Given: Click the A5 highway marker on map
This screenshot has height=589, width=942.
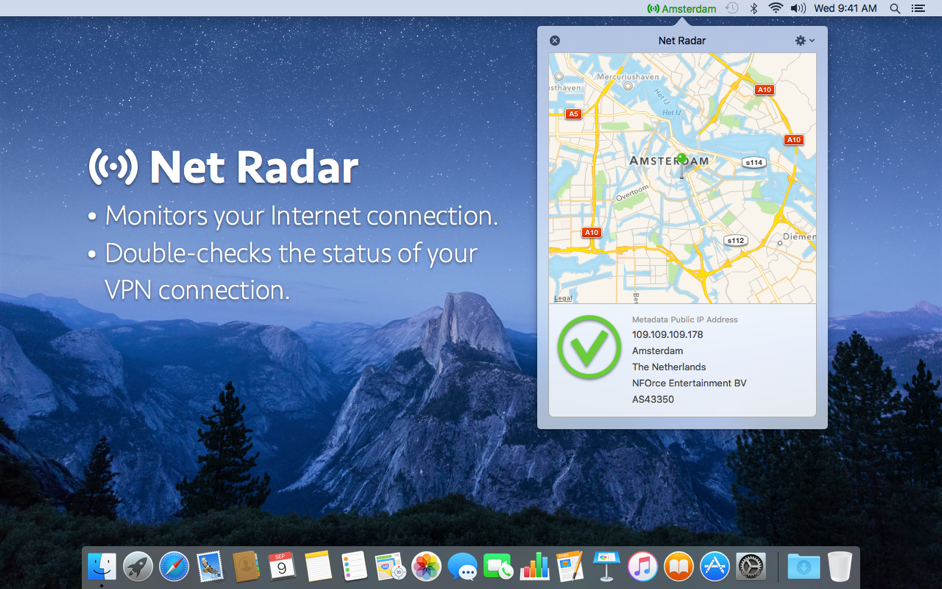Looking at the screenshot, I should coord(573,114).
